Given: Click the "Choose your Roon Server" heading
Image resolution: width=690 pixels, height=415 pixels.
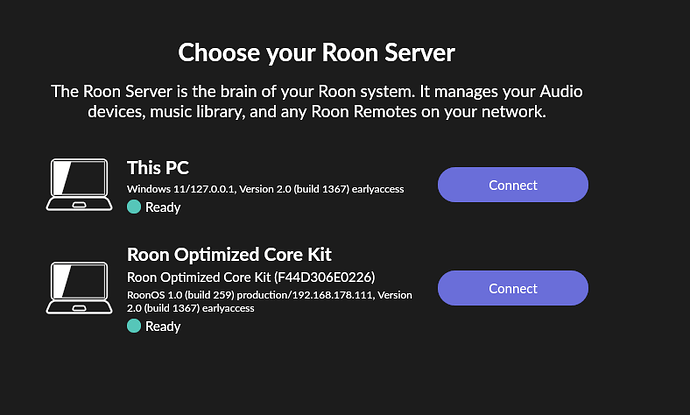Looking at the screenshot, I should (x=315, y=51).
